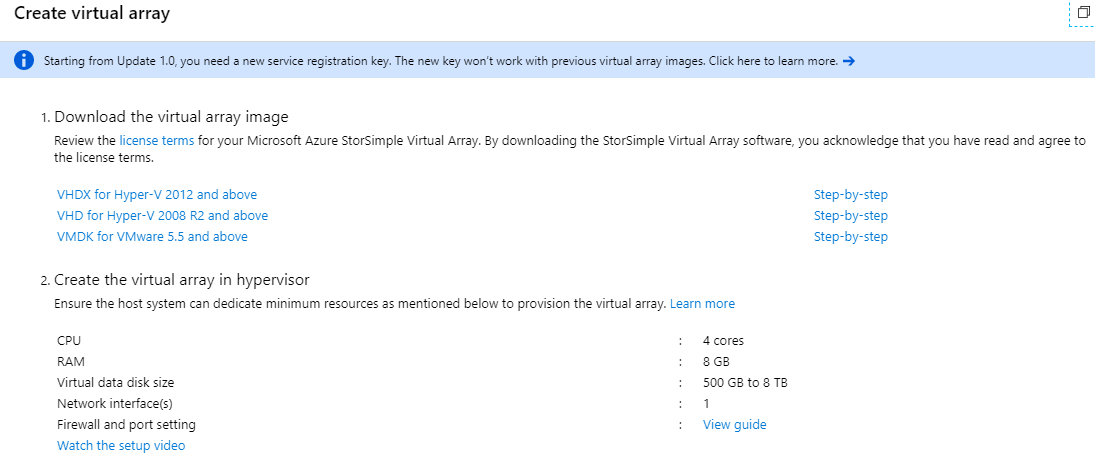Image resolution: width=1095 pixels, height=463 pixels.
Task: Open the 'Click here to learn more' banner text
Action: pyautogui.click(x=773, y=61)
